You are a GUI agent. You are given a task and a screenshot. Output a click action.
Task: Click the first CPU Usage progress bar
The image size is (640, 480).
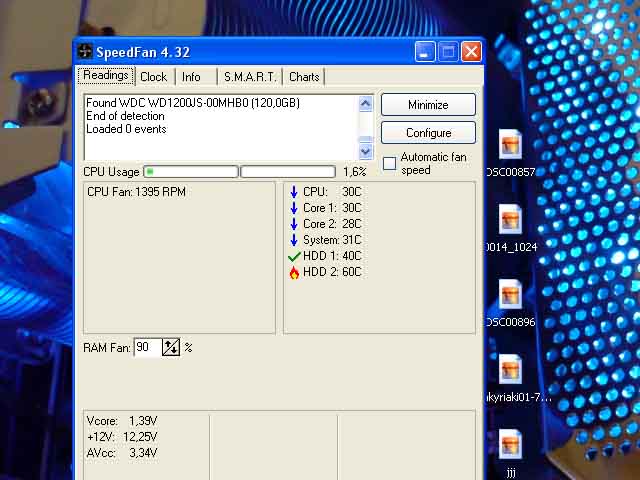click(191, 172)
